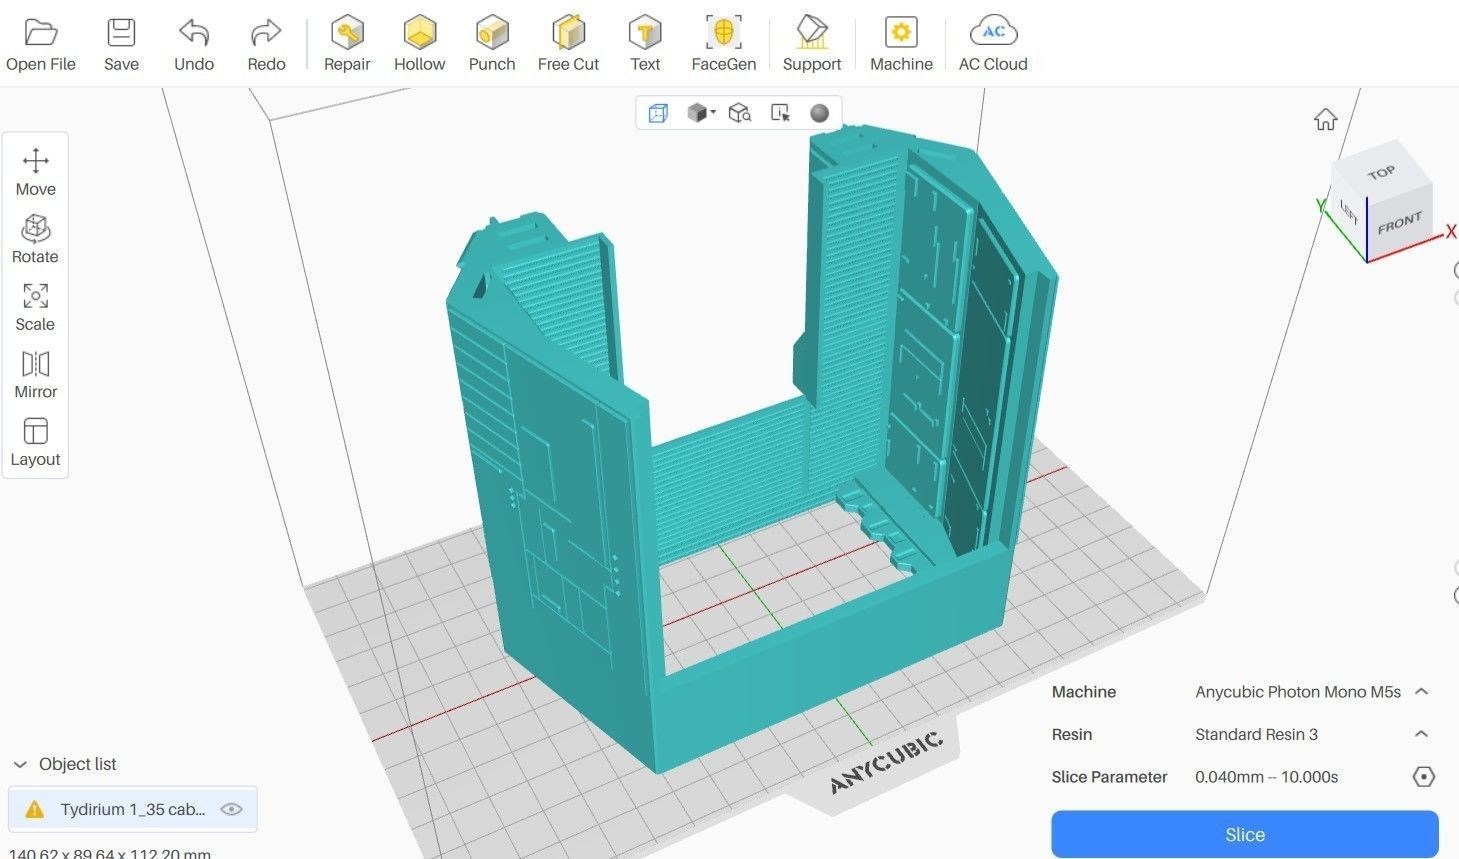
Task: Select the Punch tool
Action: coord(492,45)
